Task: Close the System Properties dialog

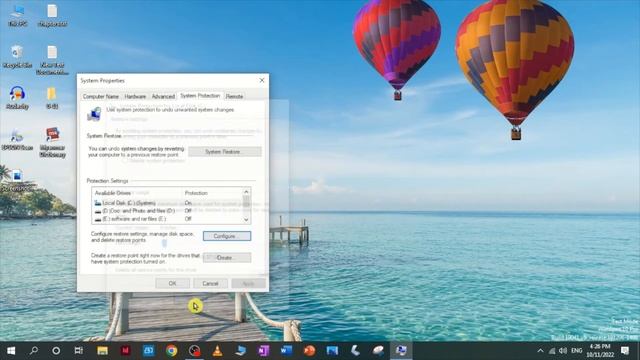Action: [262, 80]
